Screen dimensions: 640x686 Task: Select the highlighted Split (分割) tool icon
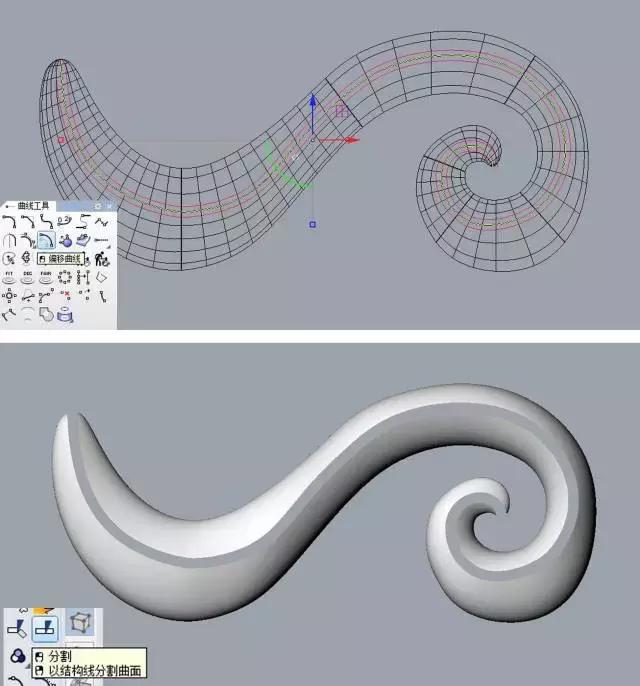tap(45, 629)
